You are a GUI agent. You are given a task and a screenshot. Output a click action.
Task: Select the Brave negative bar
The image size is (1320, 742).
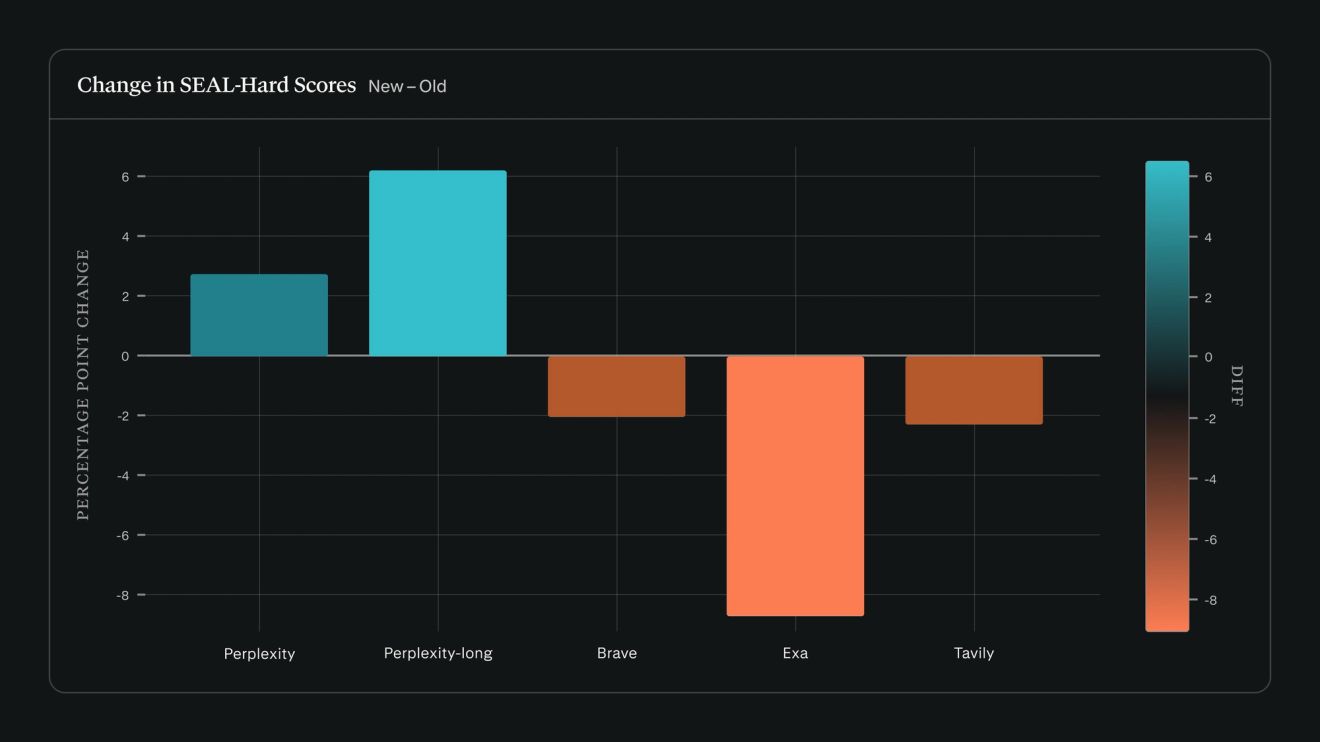coord(617,386)
